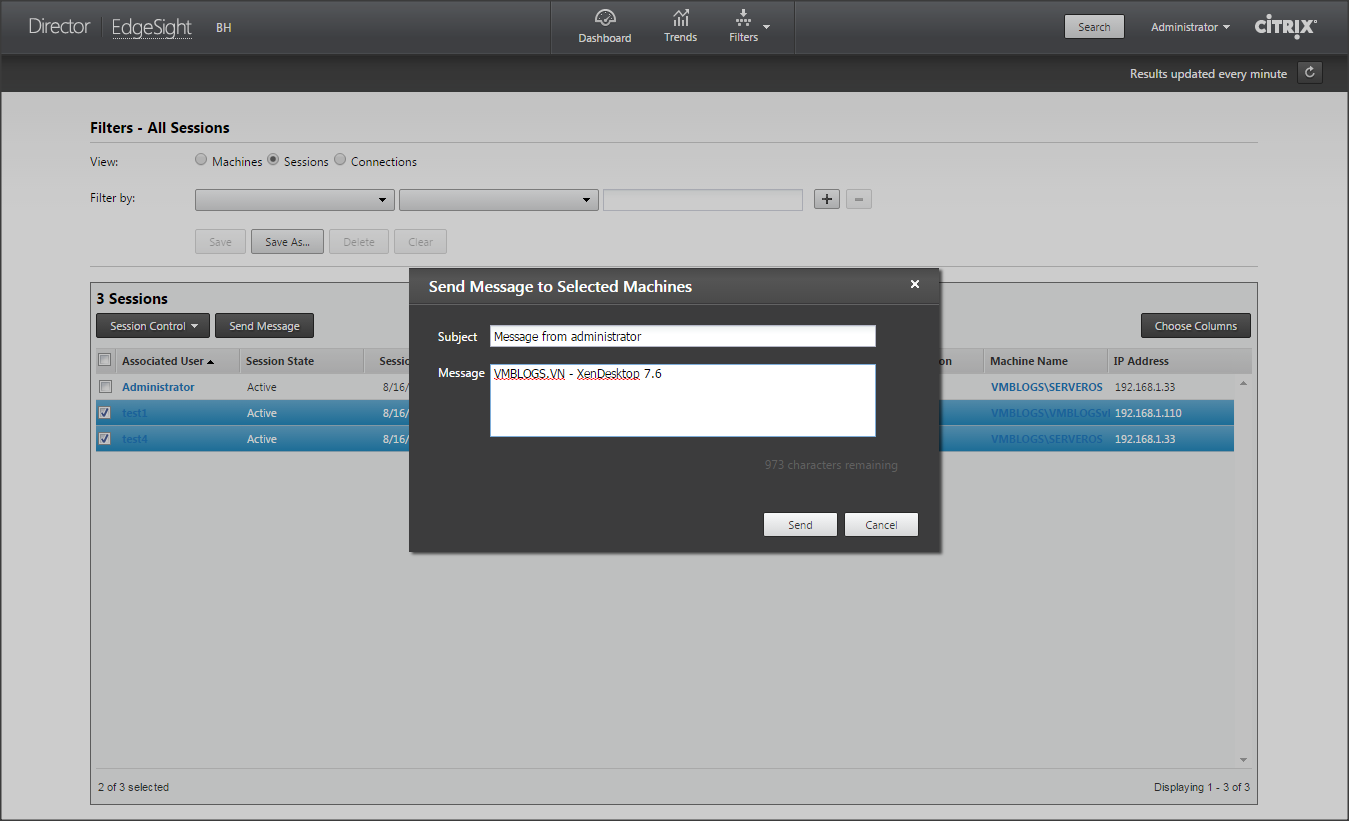Click the Subject input field
This screenshot has height=821, width=1349.
pos(682,337)
